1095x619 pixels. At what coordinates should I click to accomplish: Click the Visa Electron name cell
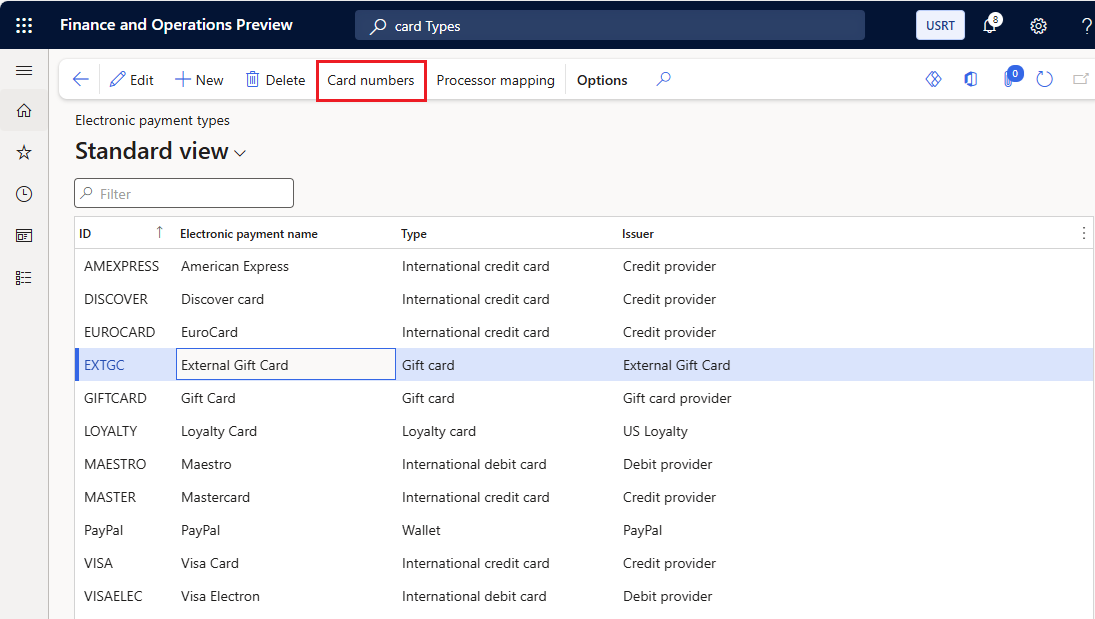pyautogui.click(x=220, y=596)
